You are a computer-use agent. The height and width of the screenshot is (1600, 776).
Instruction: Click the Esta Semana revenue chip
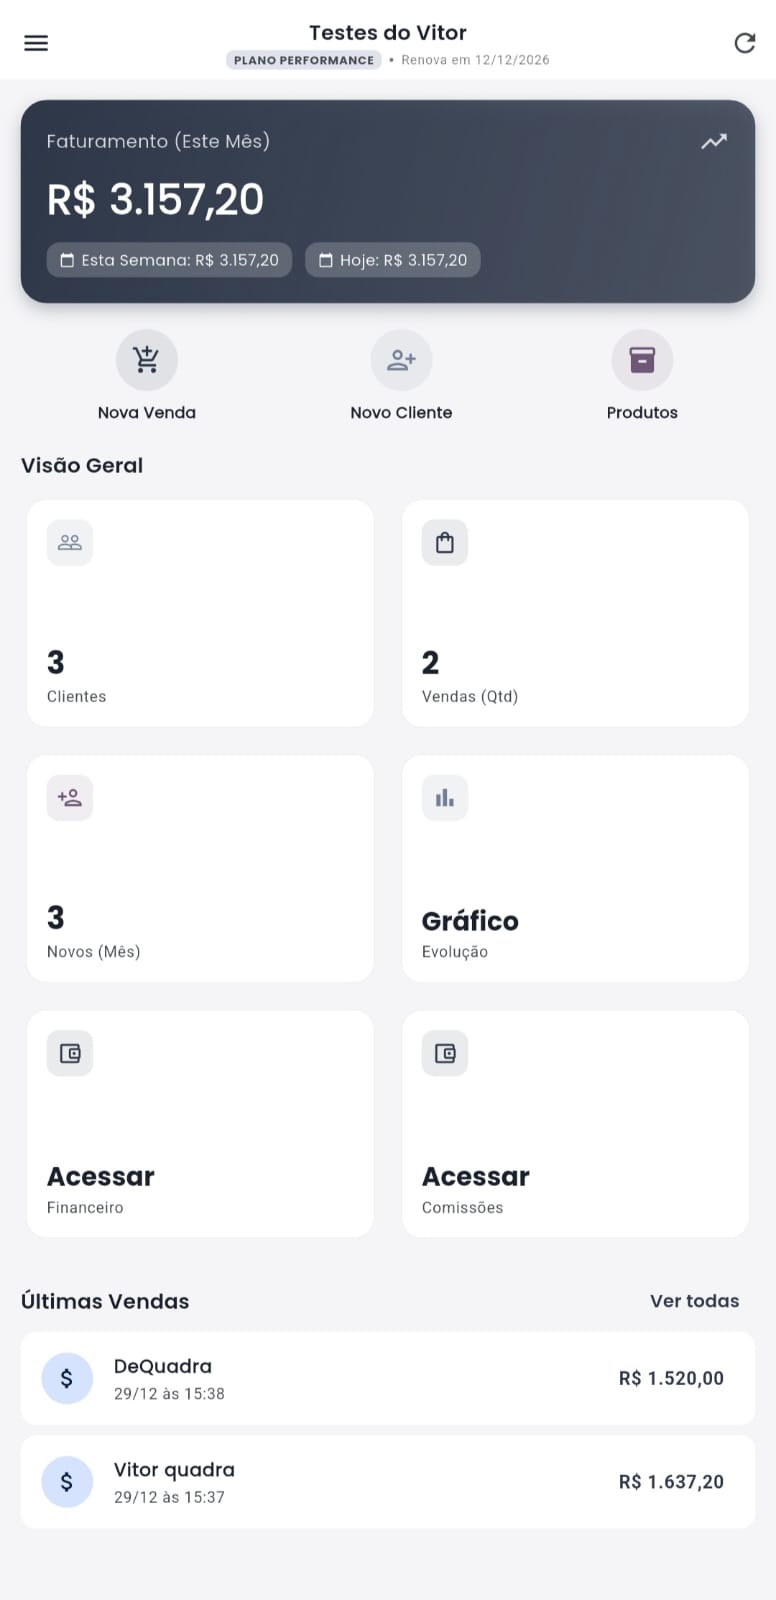[x=169, y=260]
